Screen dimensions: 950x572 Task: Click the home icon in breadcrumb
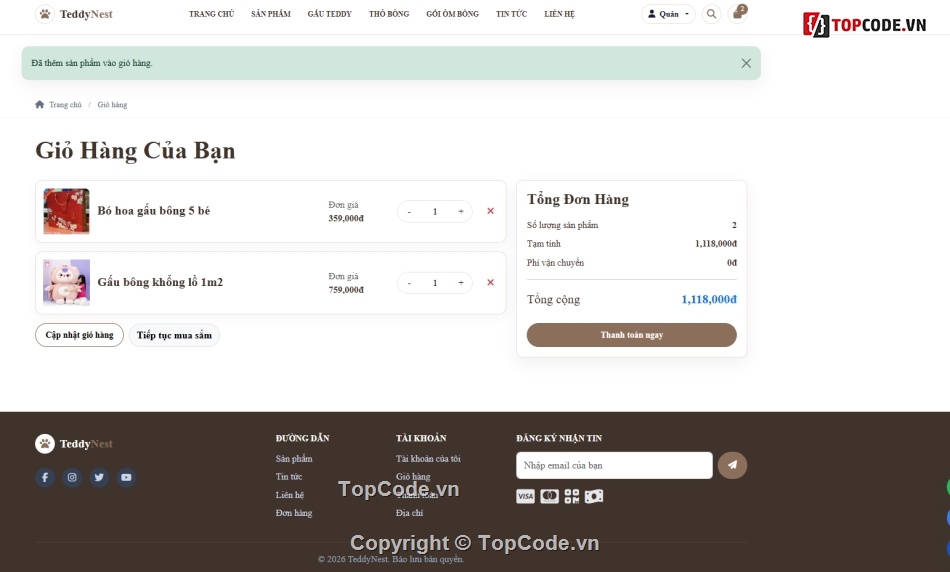pos(39,104)
